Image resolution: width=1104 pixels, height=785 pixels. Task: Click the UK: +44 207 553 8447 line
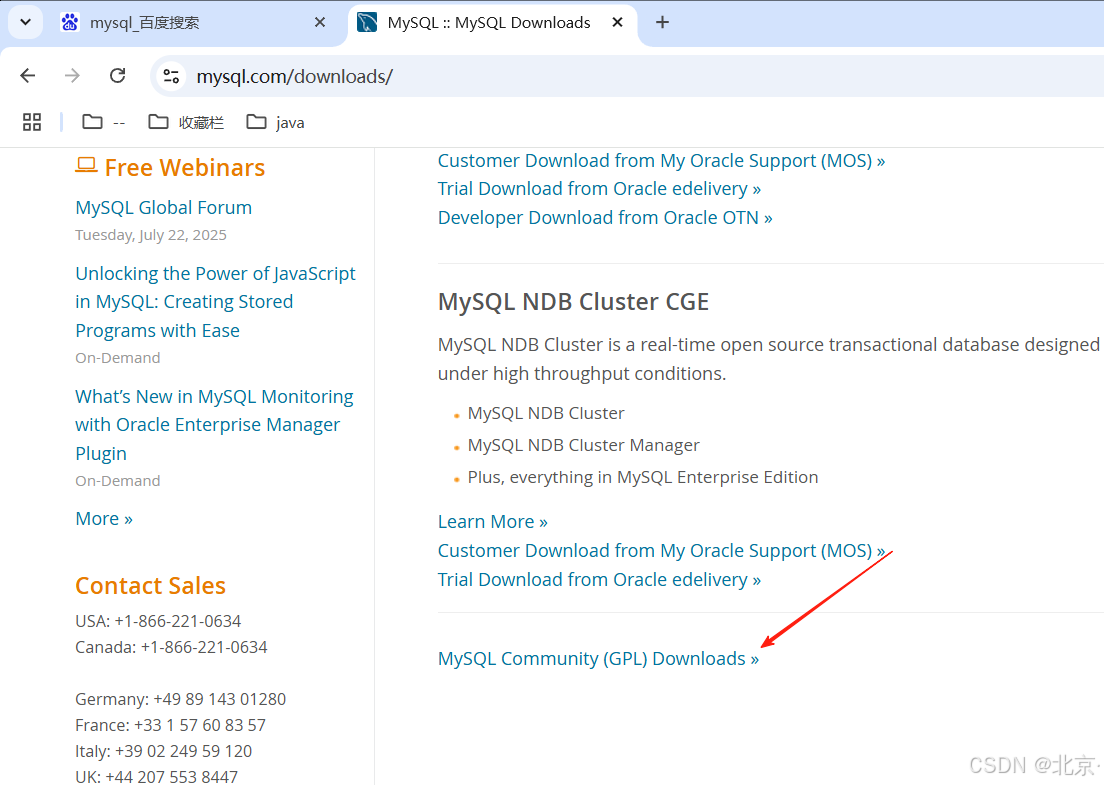[156, 777]
